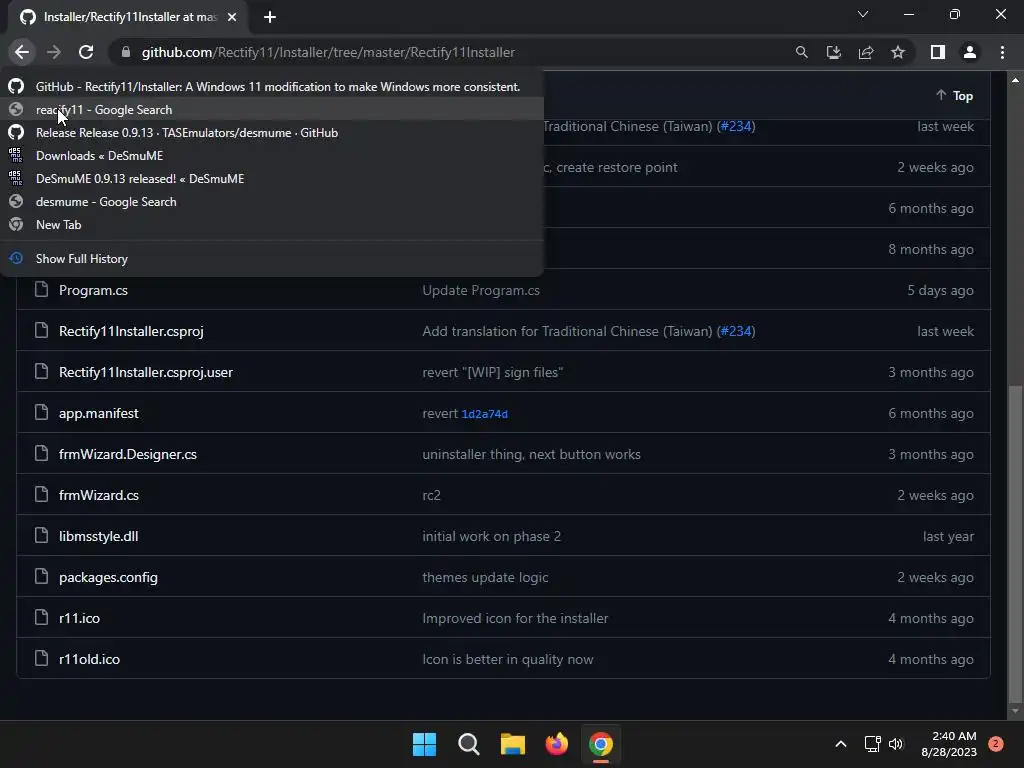Image resolution: width=1024 pixels, height=768 pixels.
Task: Go back to GitHub - Rectify11/Installer history entry
Action: point(272,86)
